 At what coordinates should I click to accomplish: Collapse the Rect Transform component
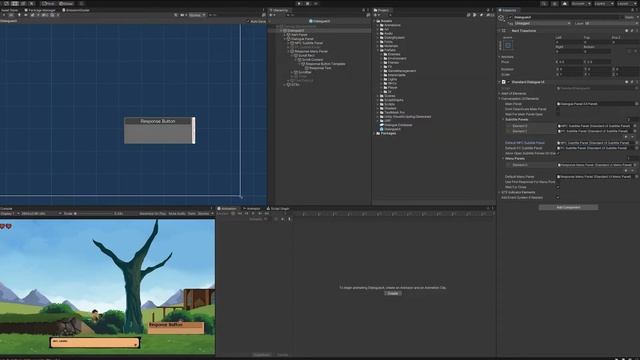point(500,31)
